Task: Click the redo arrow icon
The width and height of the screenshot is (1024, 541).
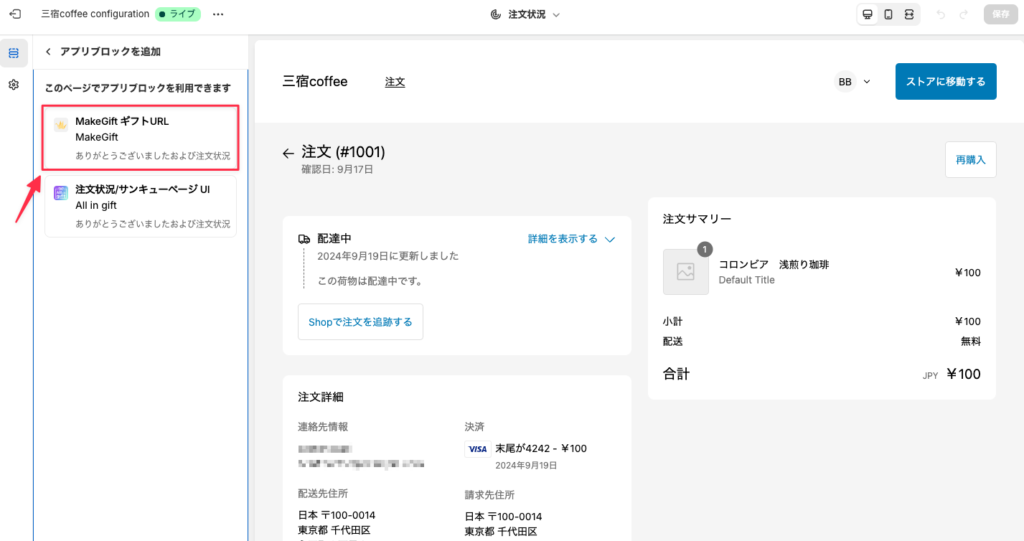Action: click(x=963, y=14)
